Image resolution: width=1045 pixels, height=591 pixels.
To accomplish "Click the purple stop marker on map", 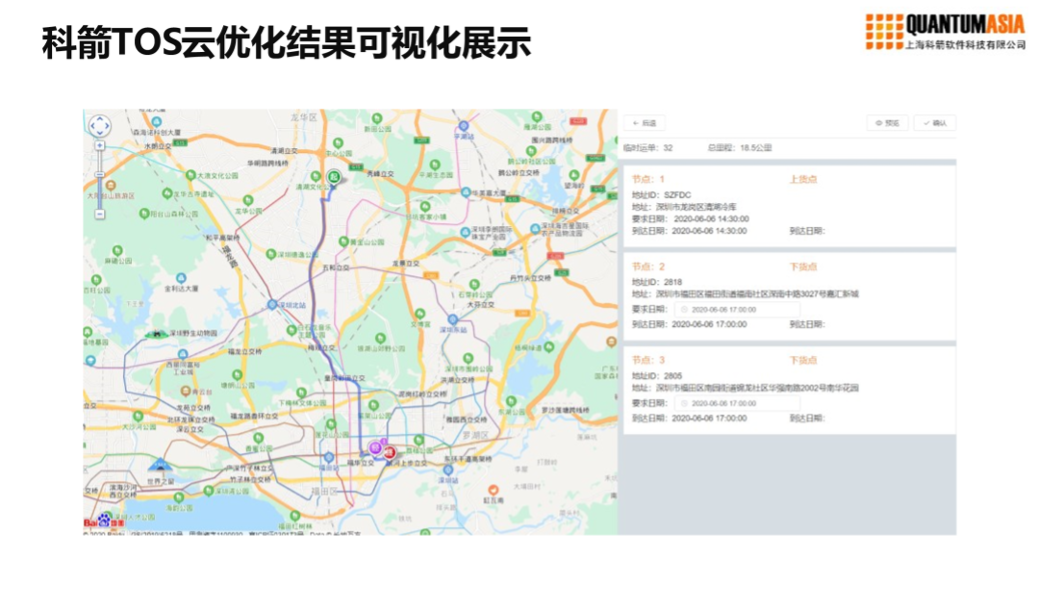I will [x=377, y=447].
